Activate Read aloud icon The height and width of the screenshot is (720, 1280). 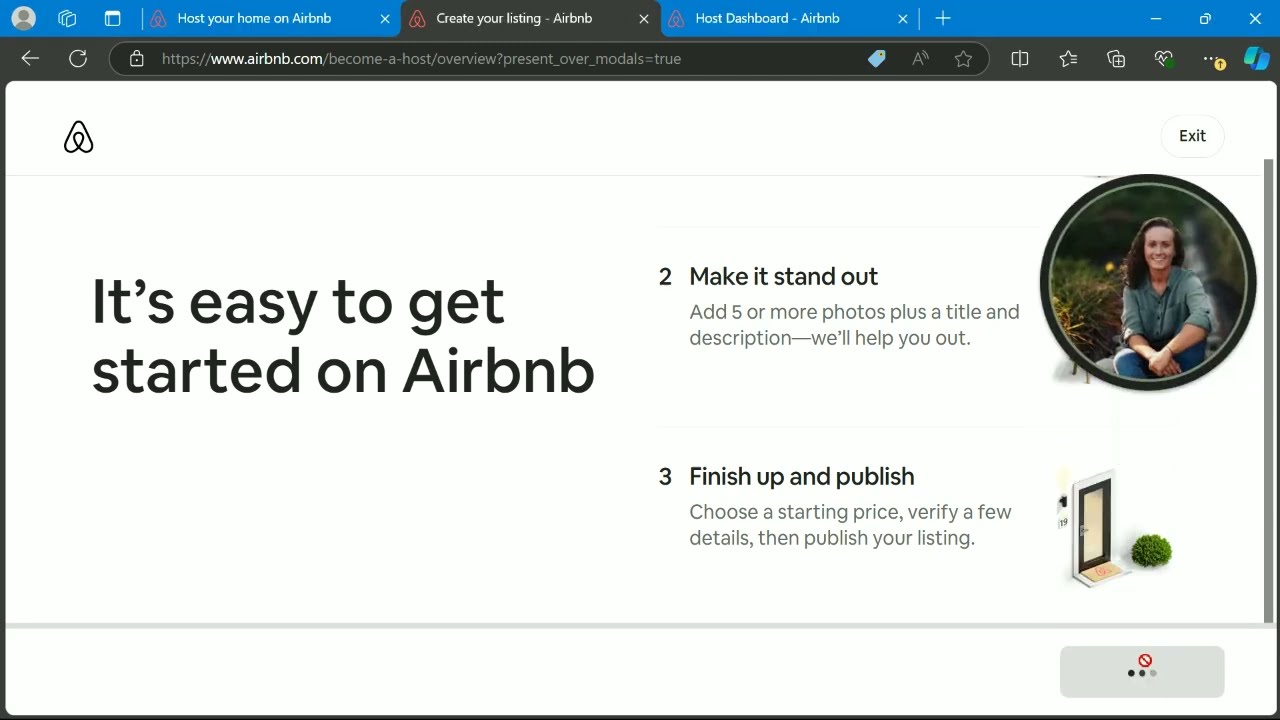click(920, 59)
